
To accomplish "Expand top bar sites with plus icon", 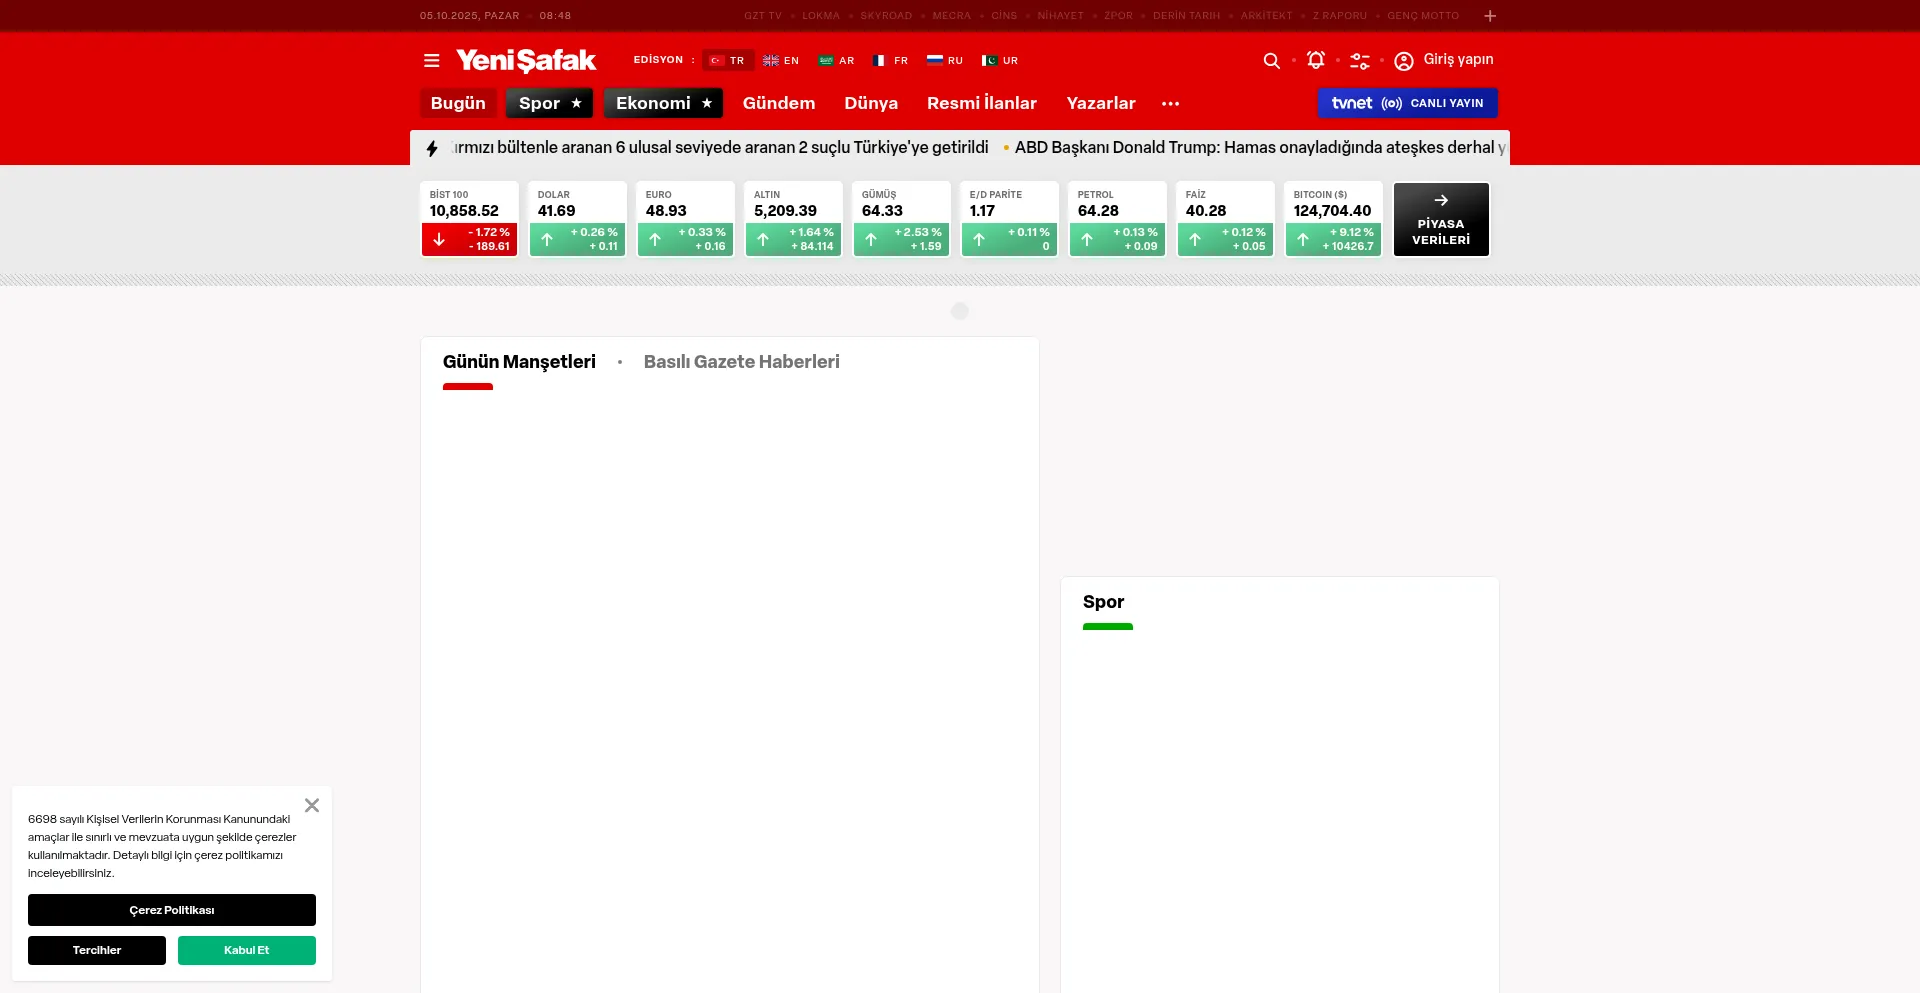I will (1490, 16).
